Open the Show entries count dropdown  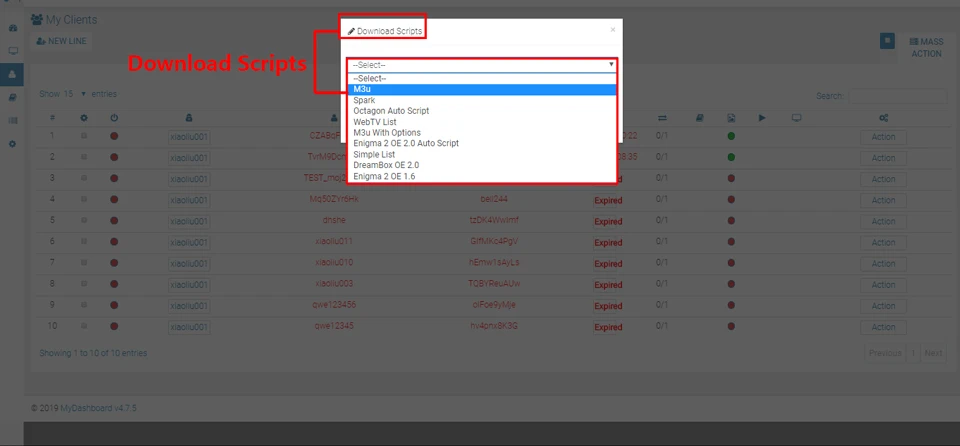pos(73,94)
